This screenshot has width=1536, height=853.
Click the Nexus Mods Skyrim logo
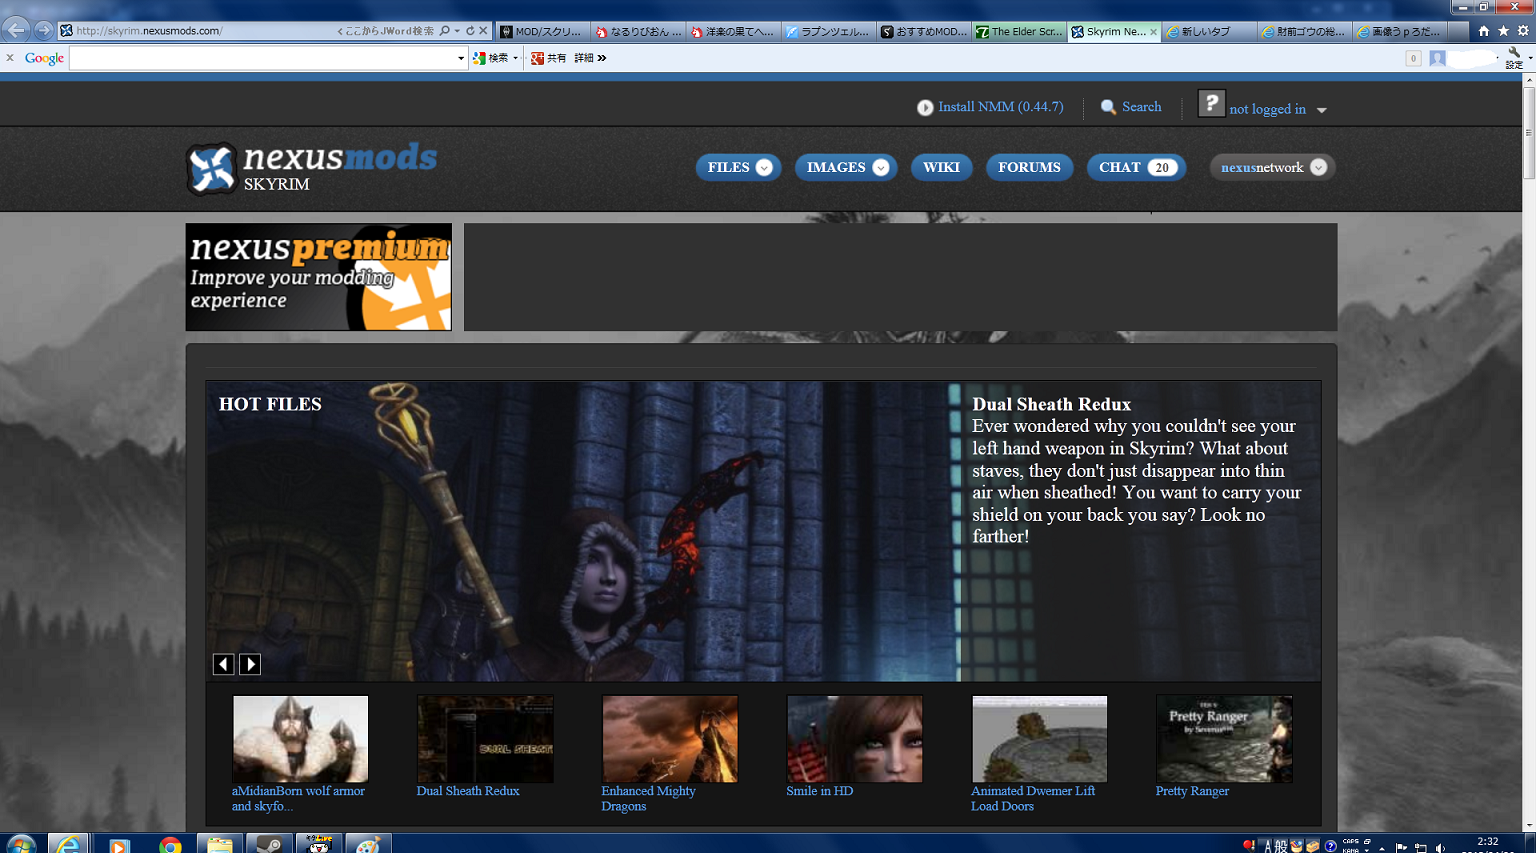coord(311,168)
